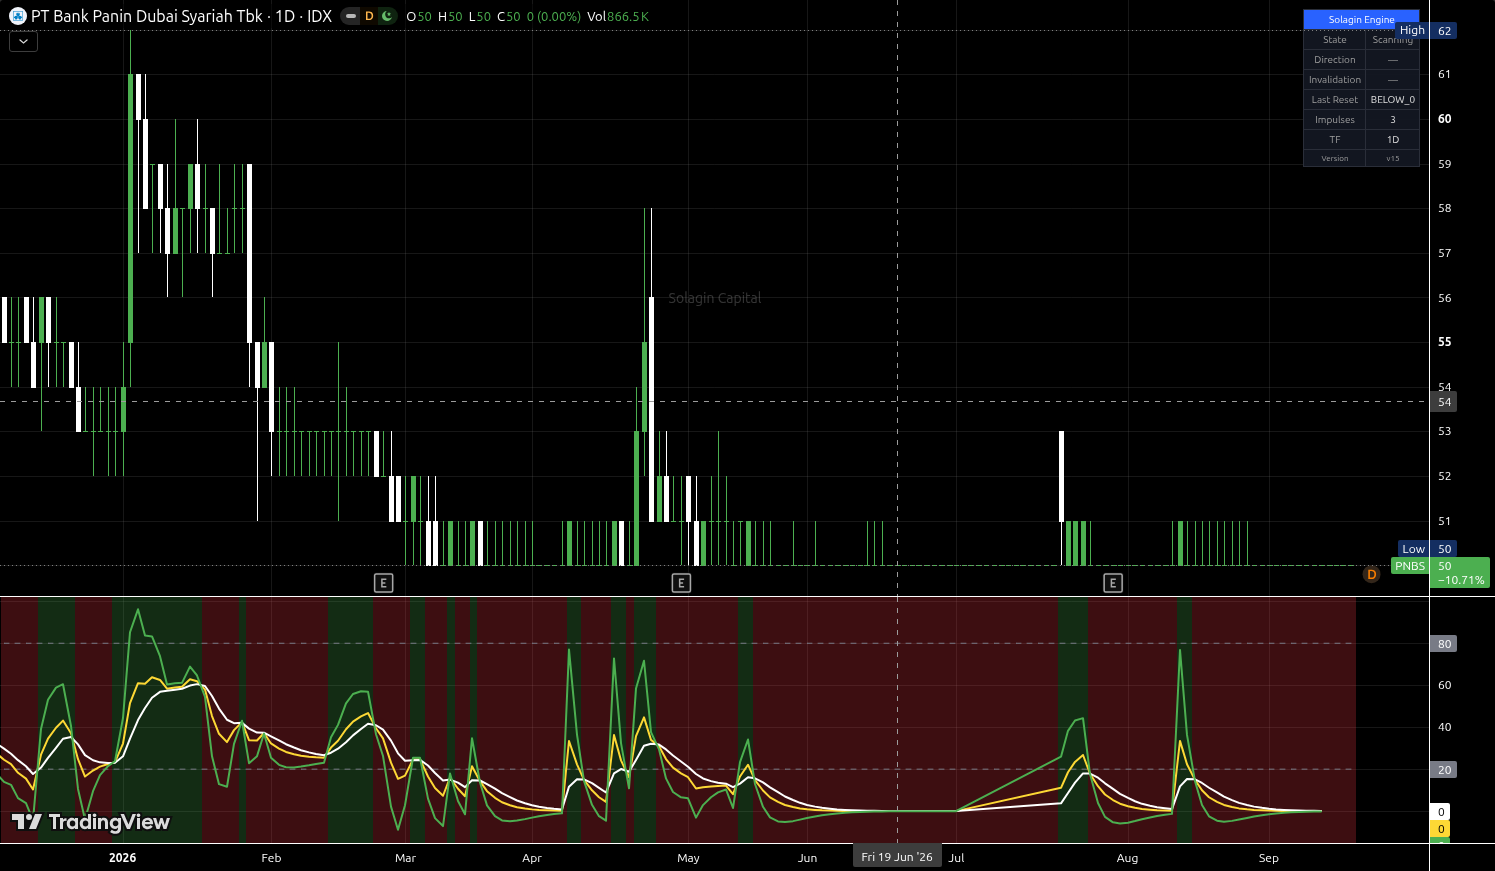1495x871 pixels.
Task: Click the 1D timeframe table value
Action: 1392,140
